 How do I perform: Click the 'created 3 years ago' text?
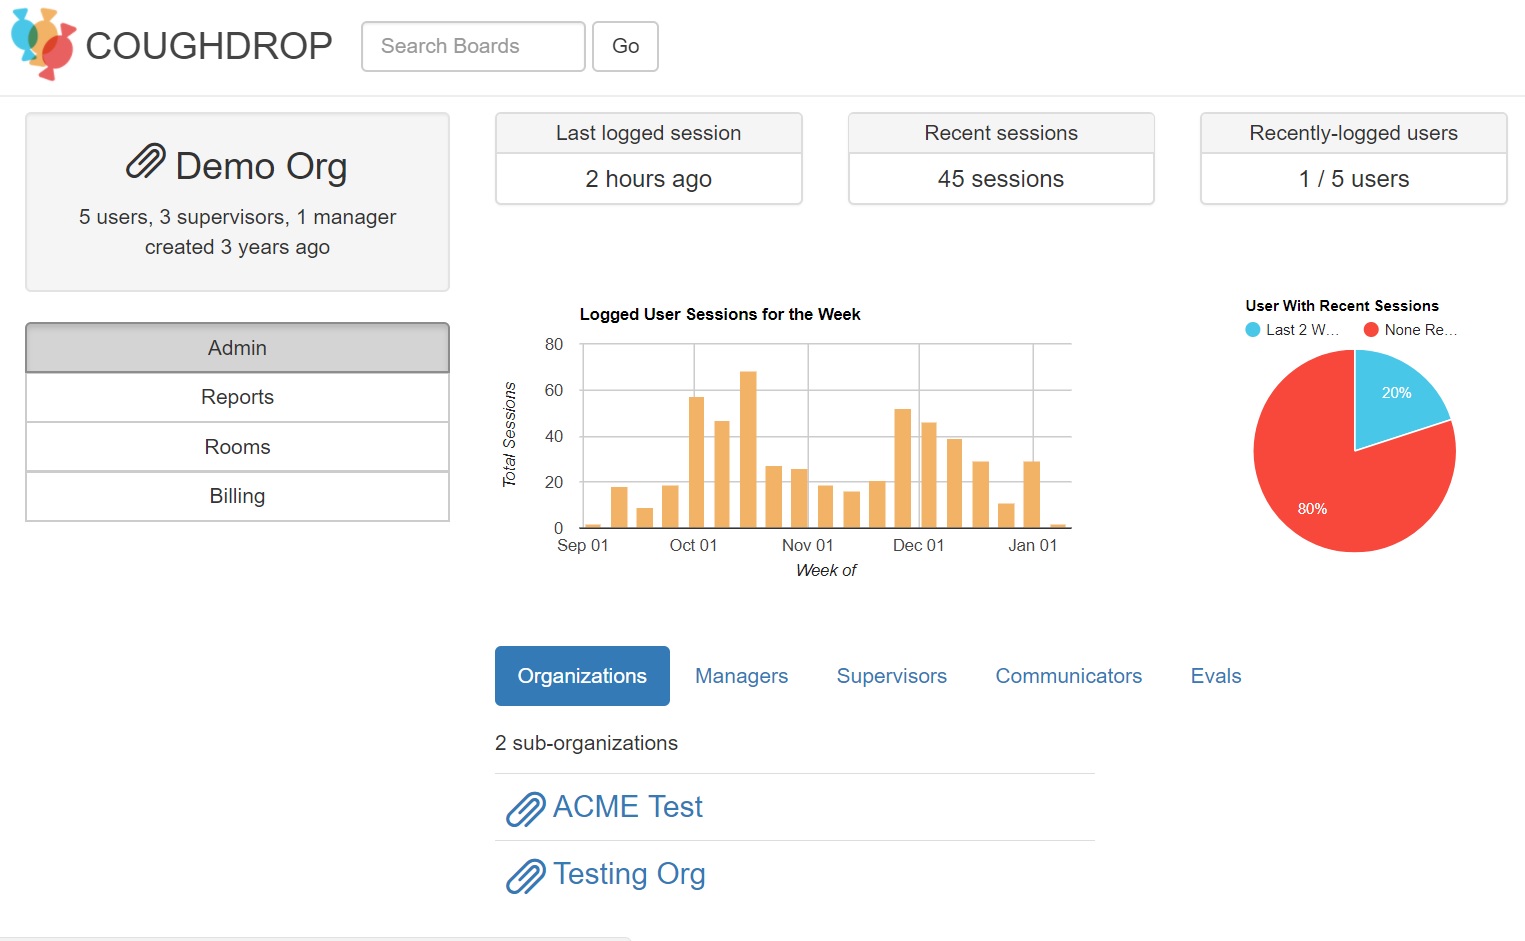click(237, 247)
